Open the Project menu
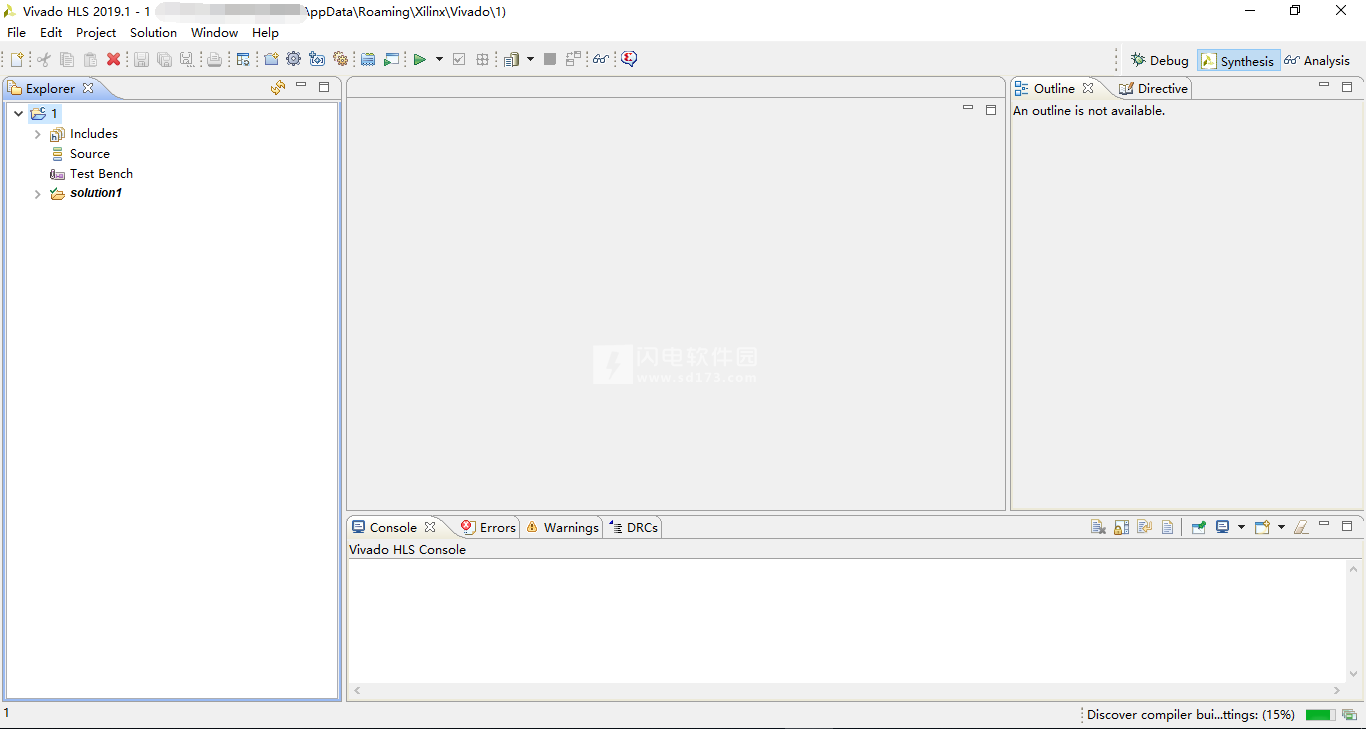Image resolution: width=1366 pixels, height=729 pixels. (96, 33)
